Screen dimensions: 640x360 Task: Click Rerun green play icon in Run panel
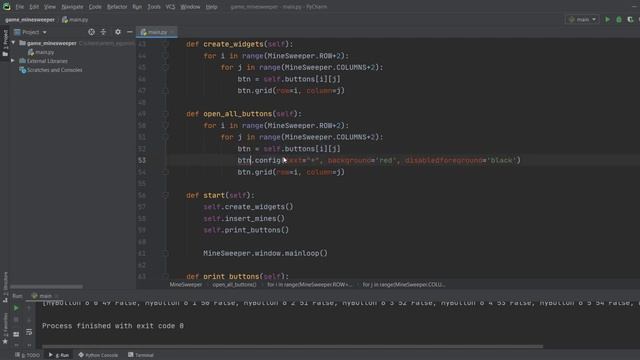pyautogui.click(x=16, y=308)
